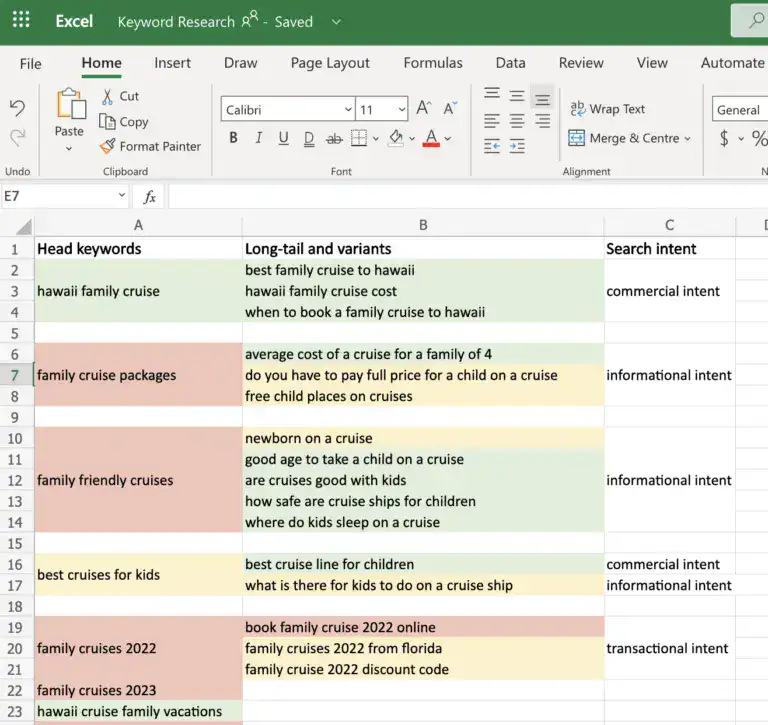Image resolution: width=768 pixels, height=725 pixels.
Task: Expand the Merge & Centre dropdown arrow
Action: point(688,139)
